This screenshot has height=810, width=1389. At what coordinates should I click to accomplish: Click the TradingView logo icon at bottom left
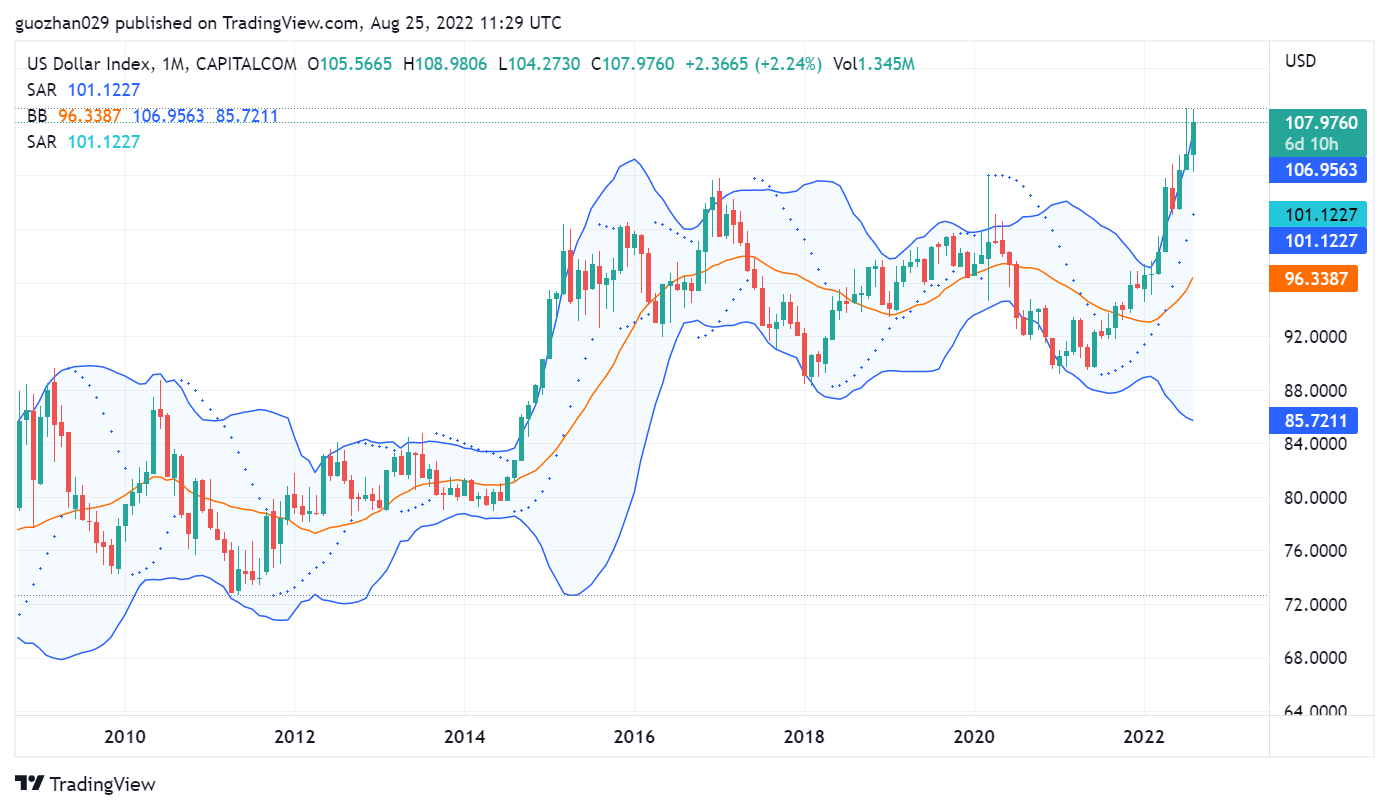click(x=29, y=784)
